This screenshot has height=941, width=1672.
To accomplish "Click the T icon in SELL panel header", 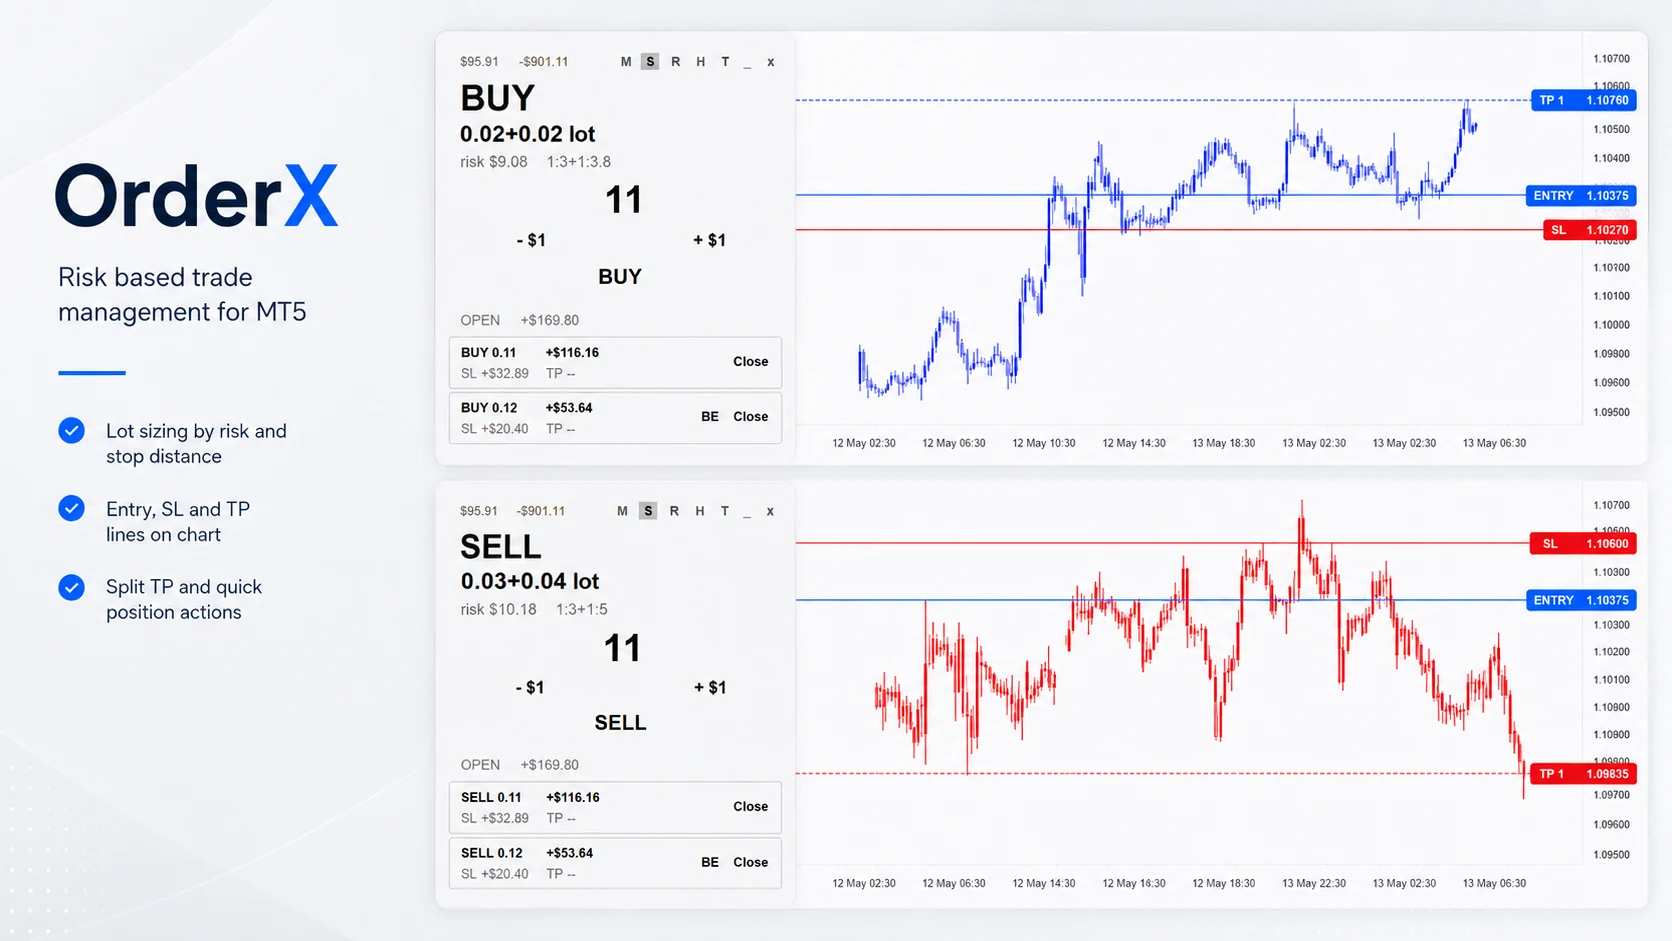I will (x=725, y=511).
